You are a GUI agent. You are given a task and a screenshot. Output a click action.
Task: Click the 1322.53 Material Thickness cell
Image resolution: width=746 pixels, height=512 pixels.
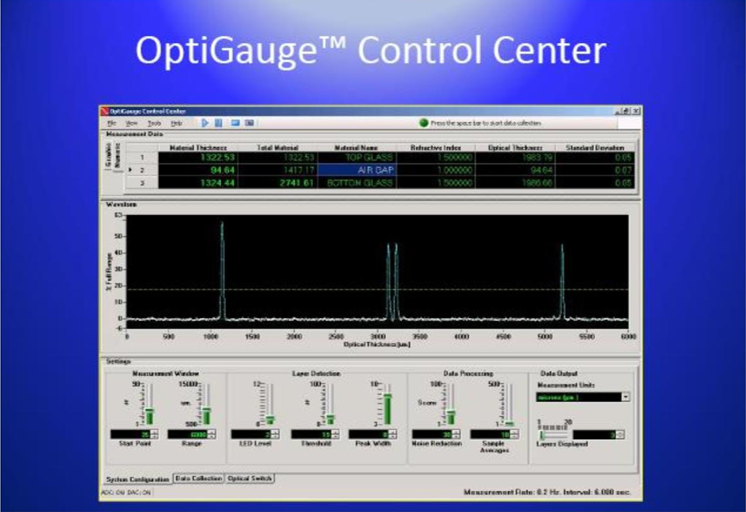(198, 158)
